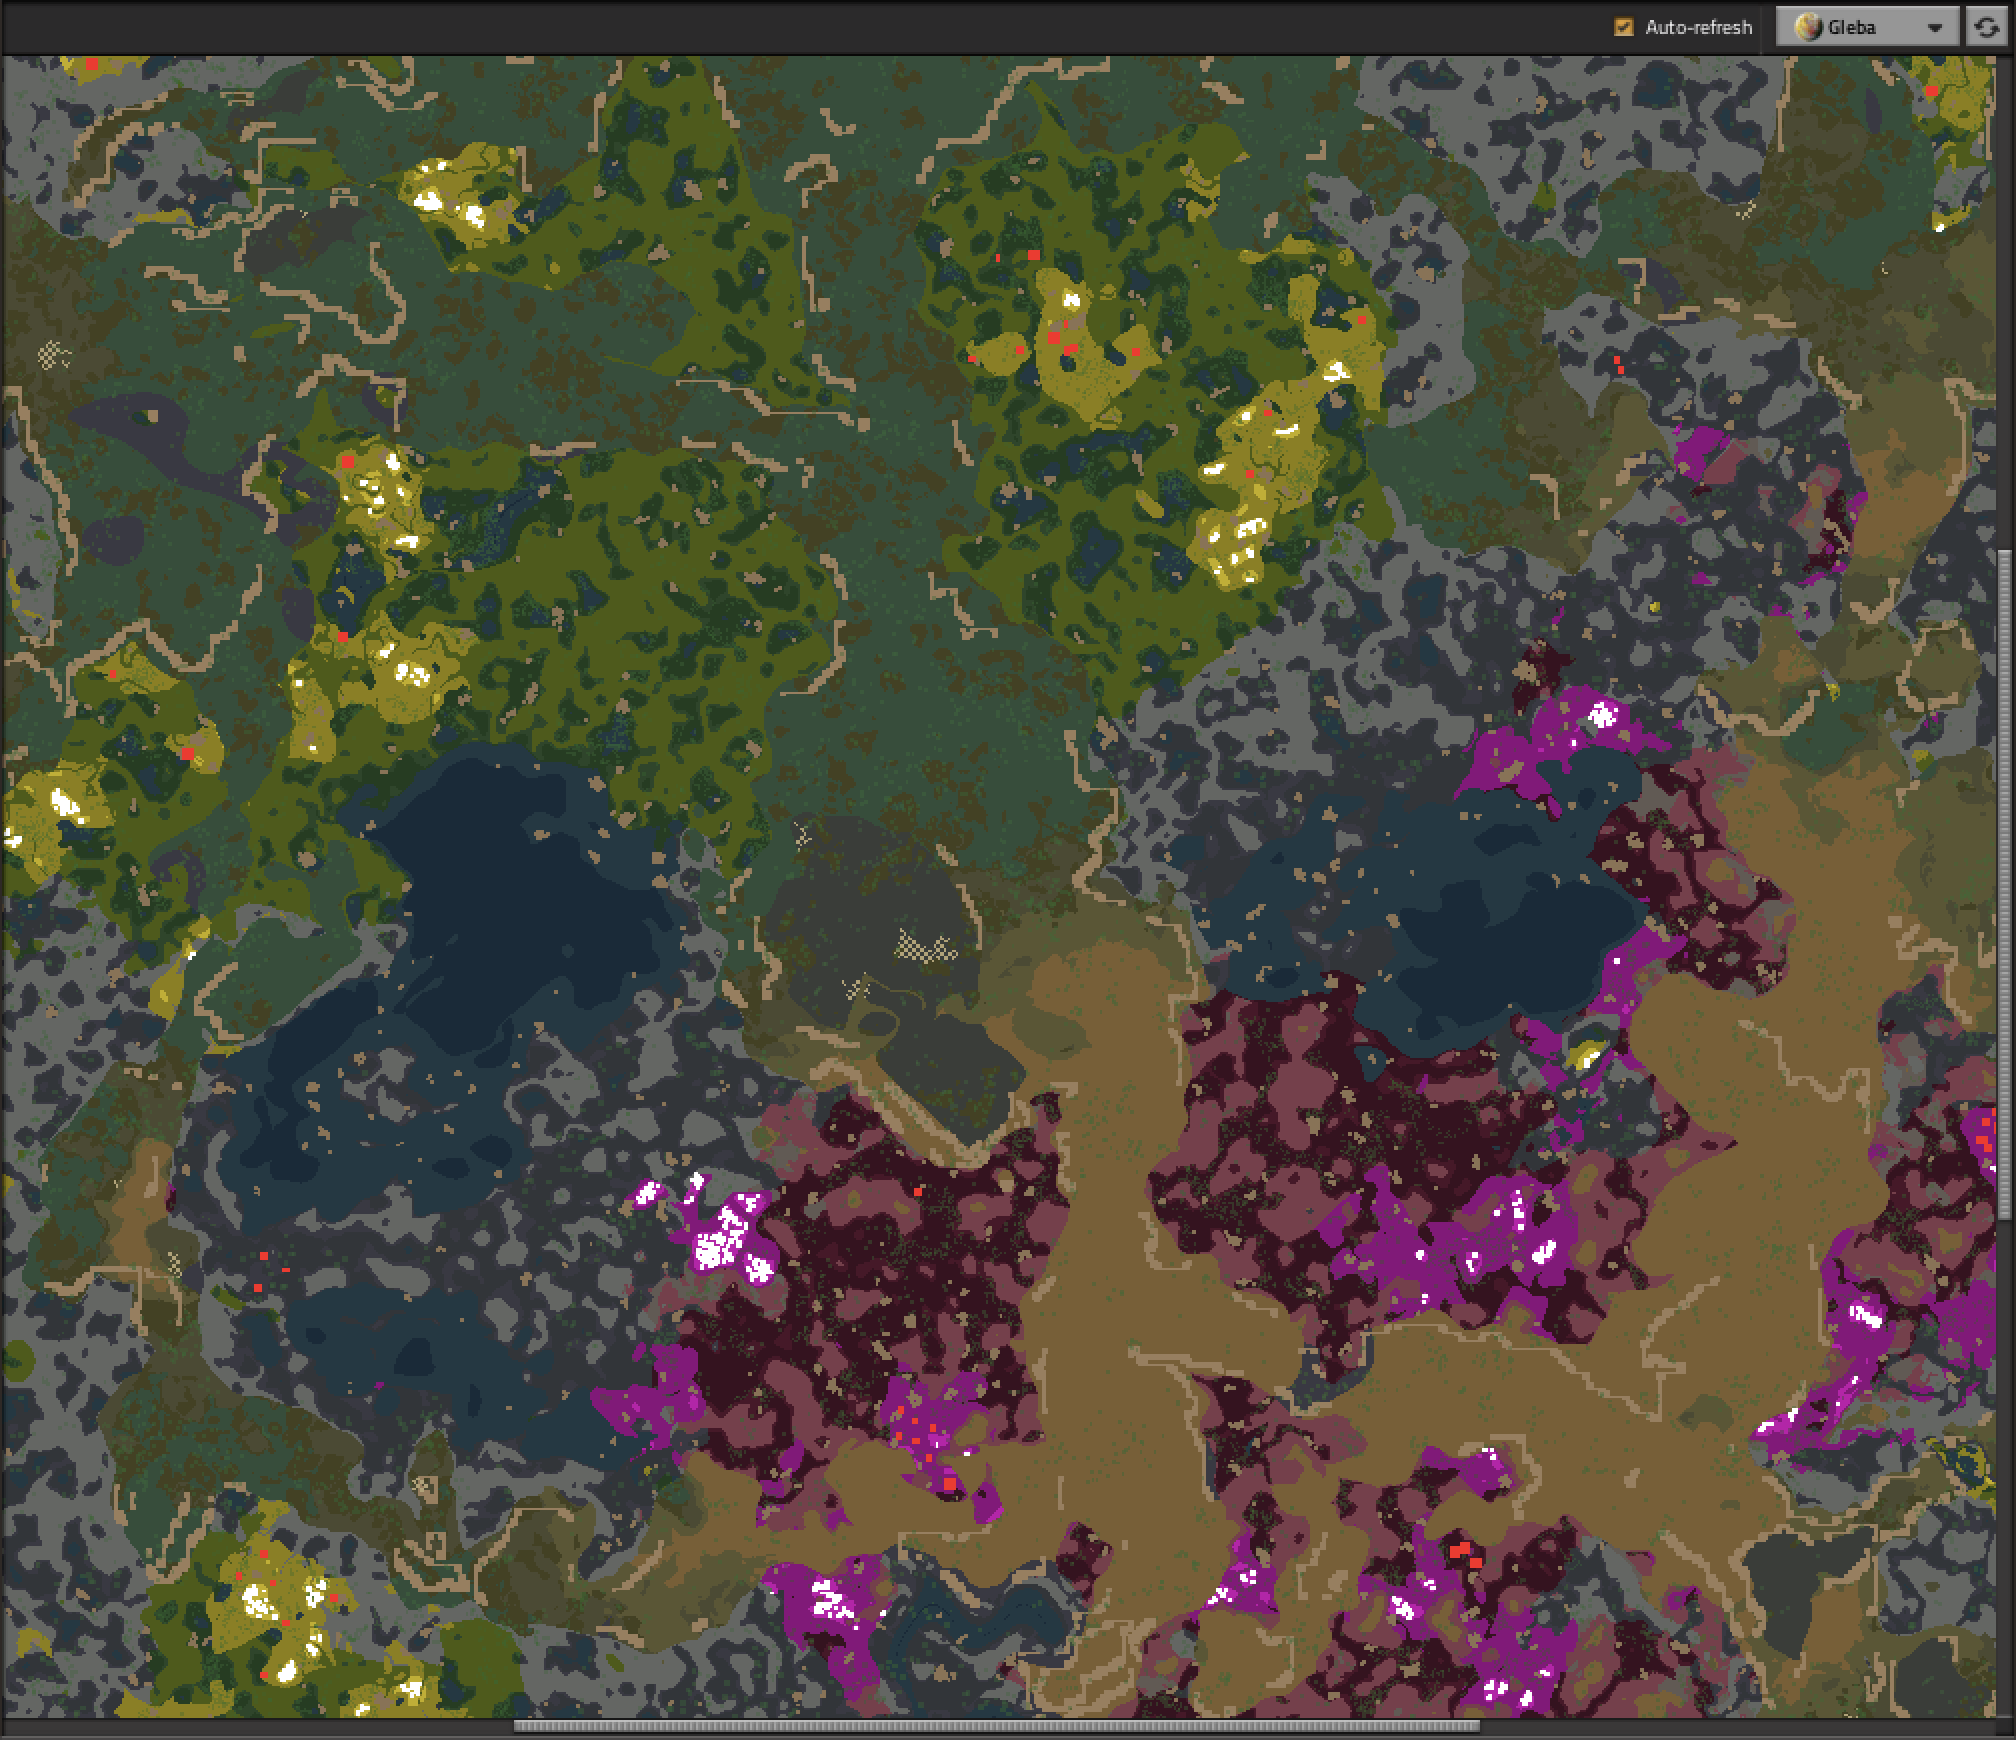Open the Gleba planet dropdown

pyautogui.click(x=1866, y=27)
